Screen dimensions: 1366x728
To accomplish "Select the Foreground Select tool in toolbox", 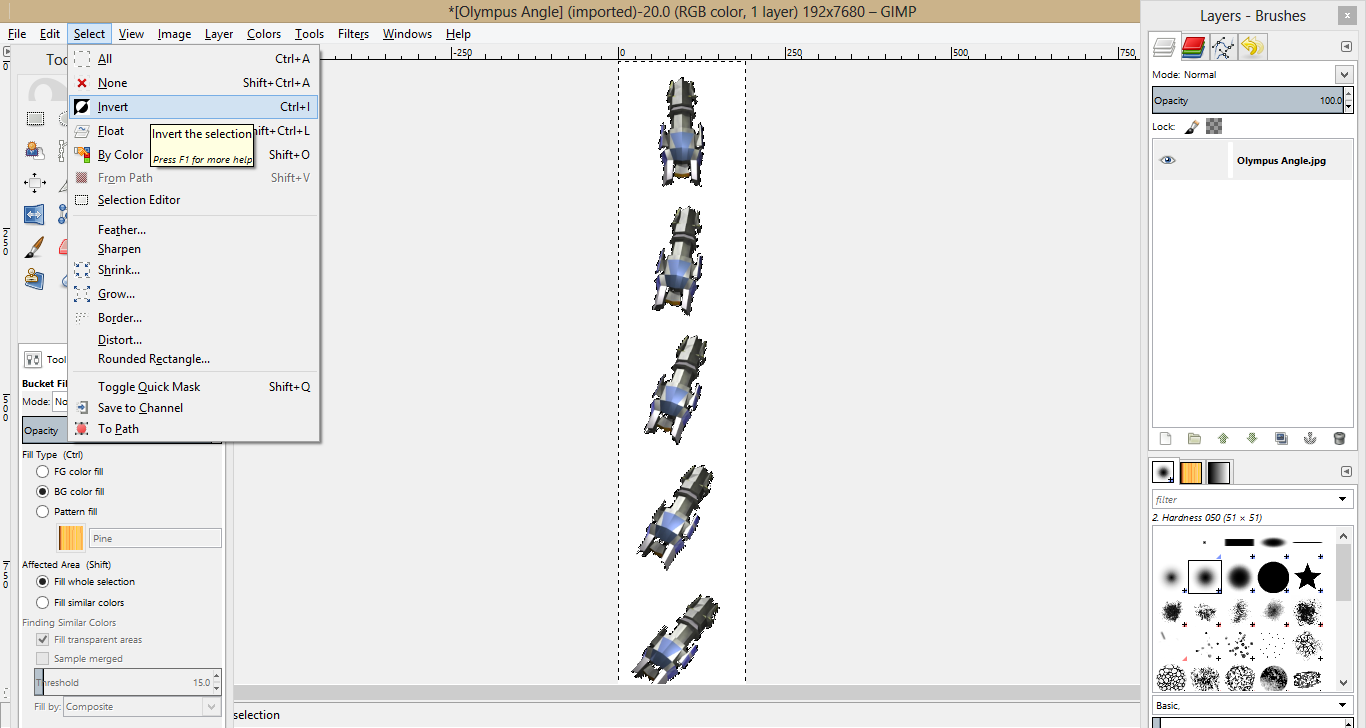I will [x=35, y=151].
